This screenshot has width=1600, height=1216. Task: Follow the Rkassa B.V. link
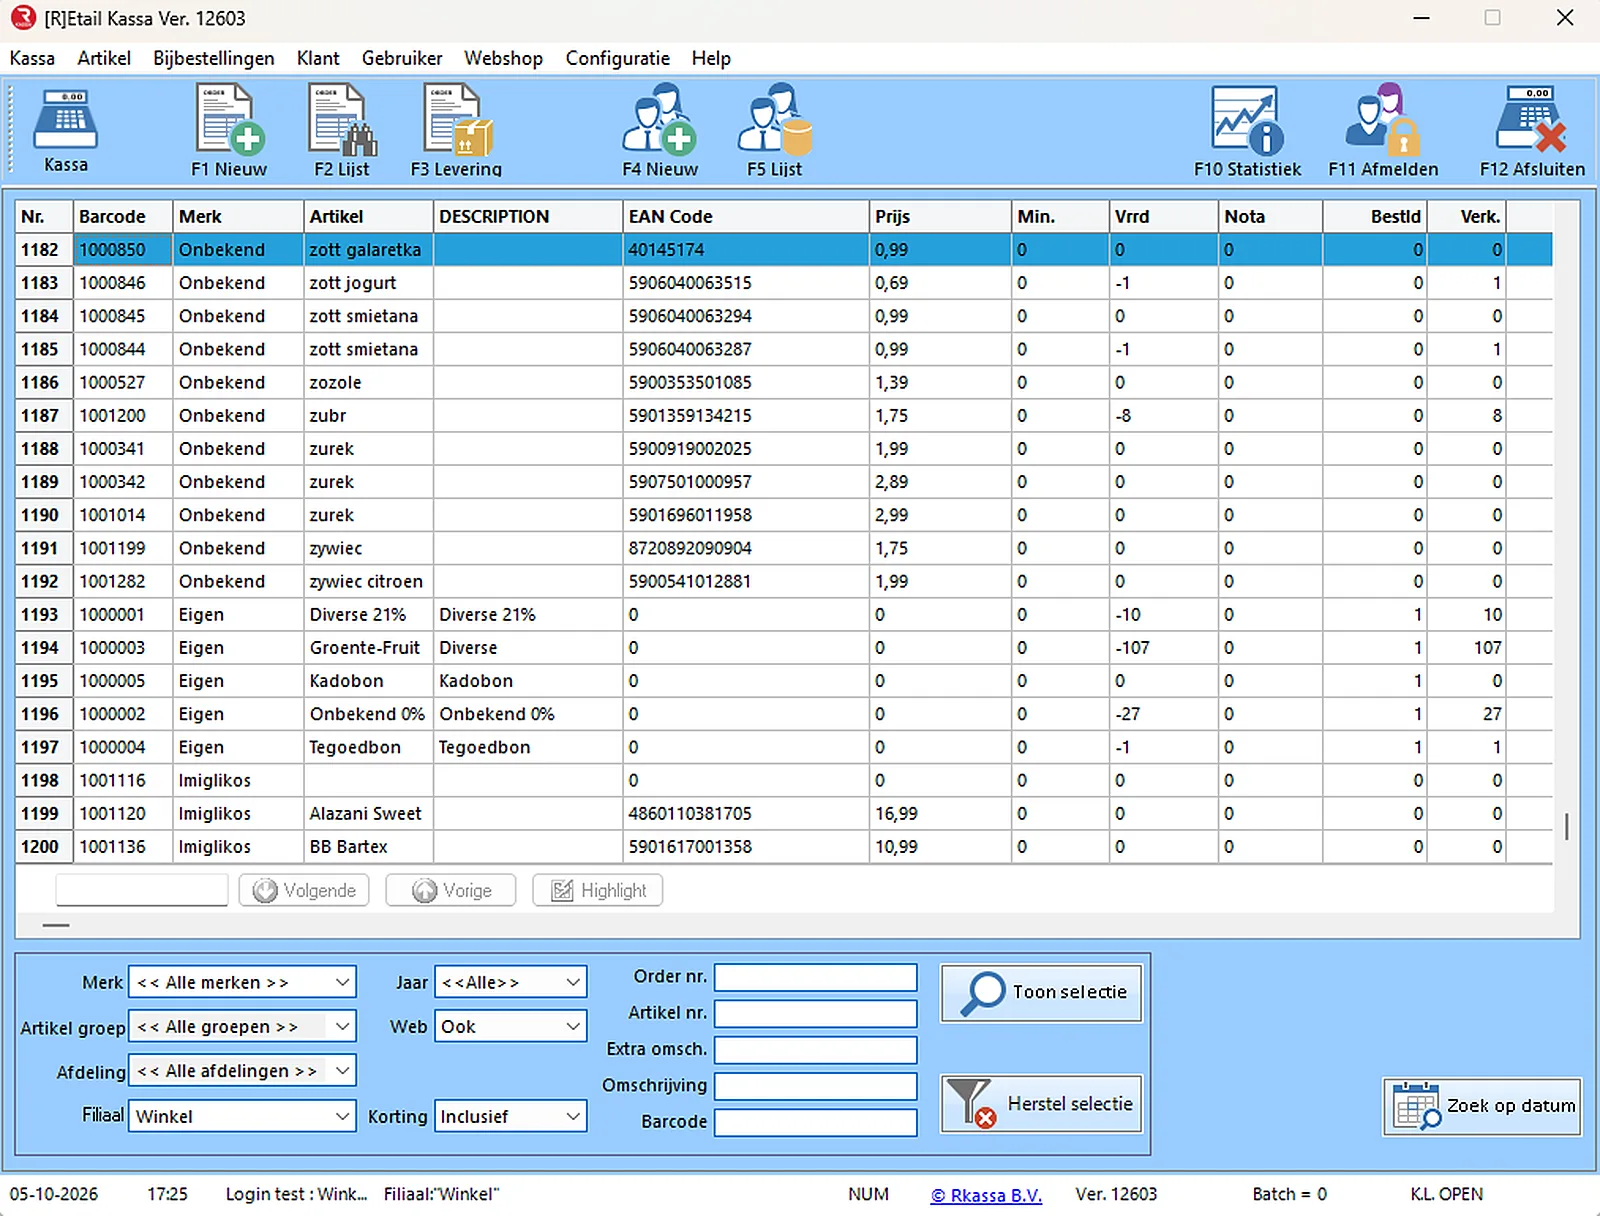(986, 1195)
